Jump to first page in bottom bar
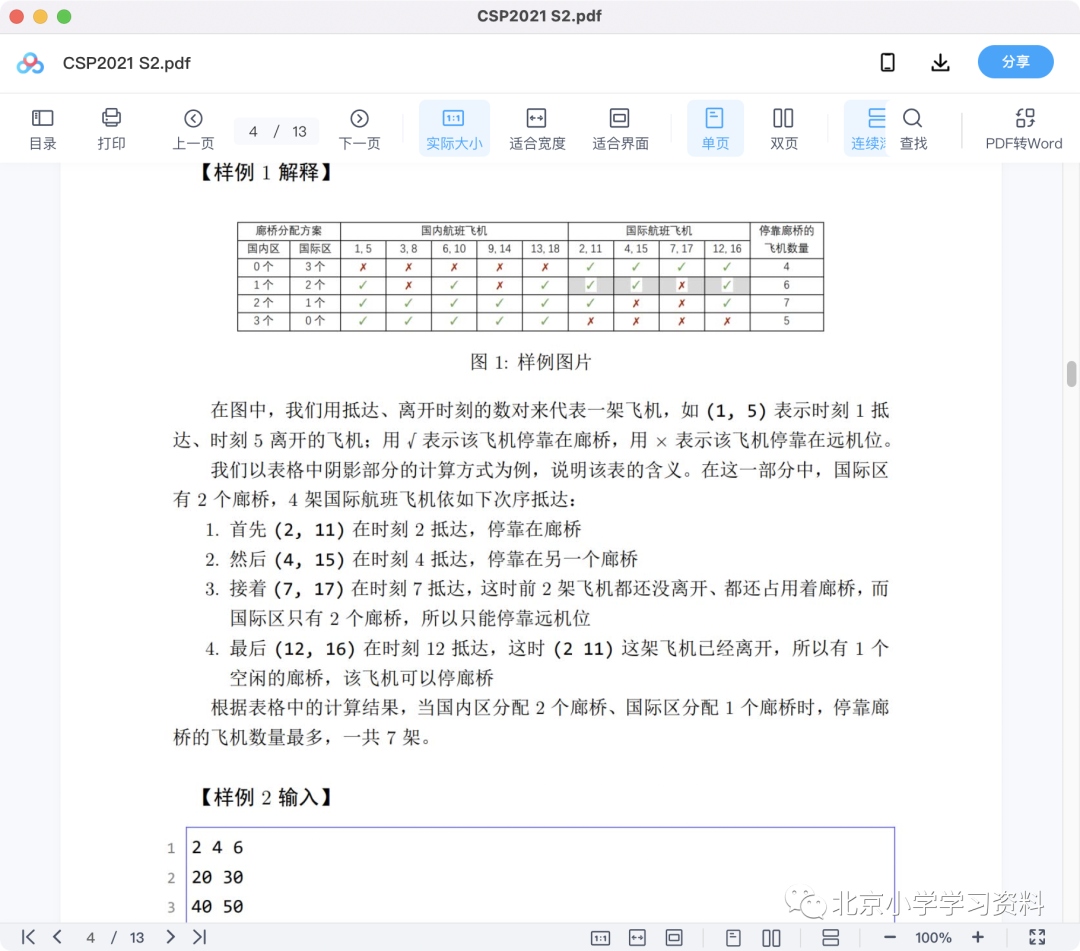Image resolution: width=1080 pixels, height=951 pixels. [28, 937]
